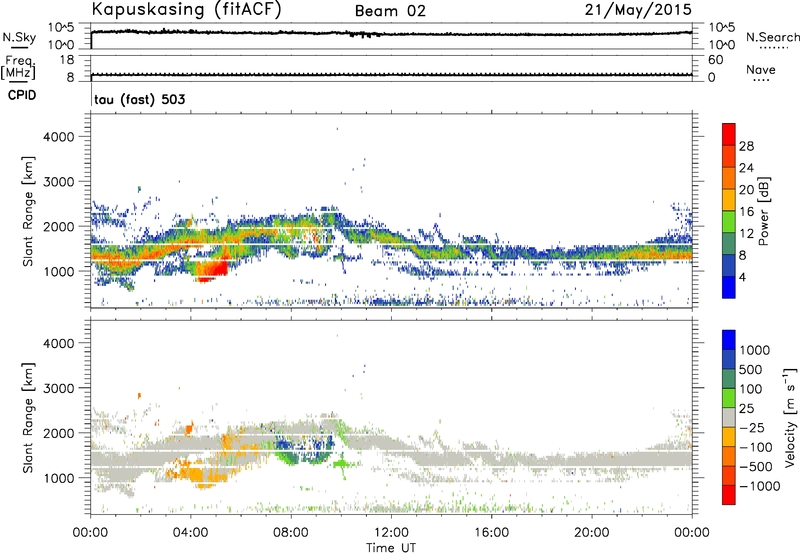Screen dimensions: 800x554
Task: Click the blue bottom of the power color bar
Action: (729, 287)
